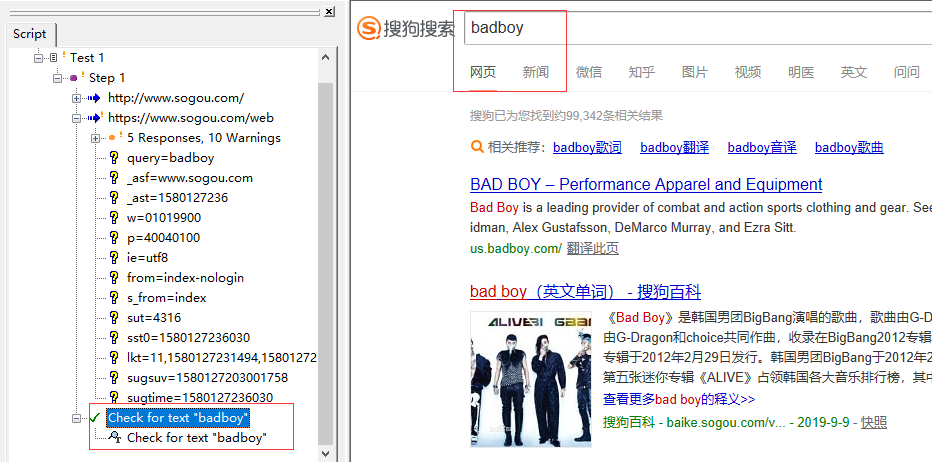This screenshot has width=932, height=462.
Task: Click the question mark icon beside sst0=1580127236030
Action: pos(114,338)
